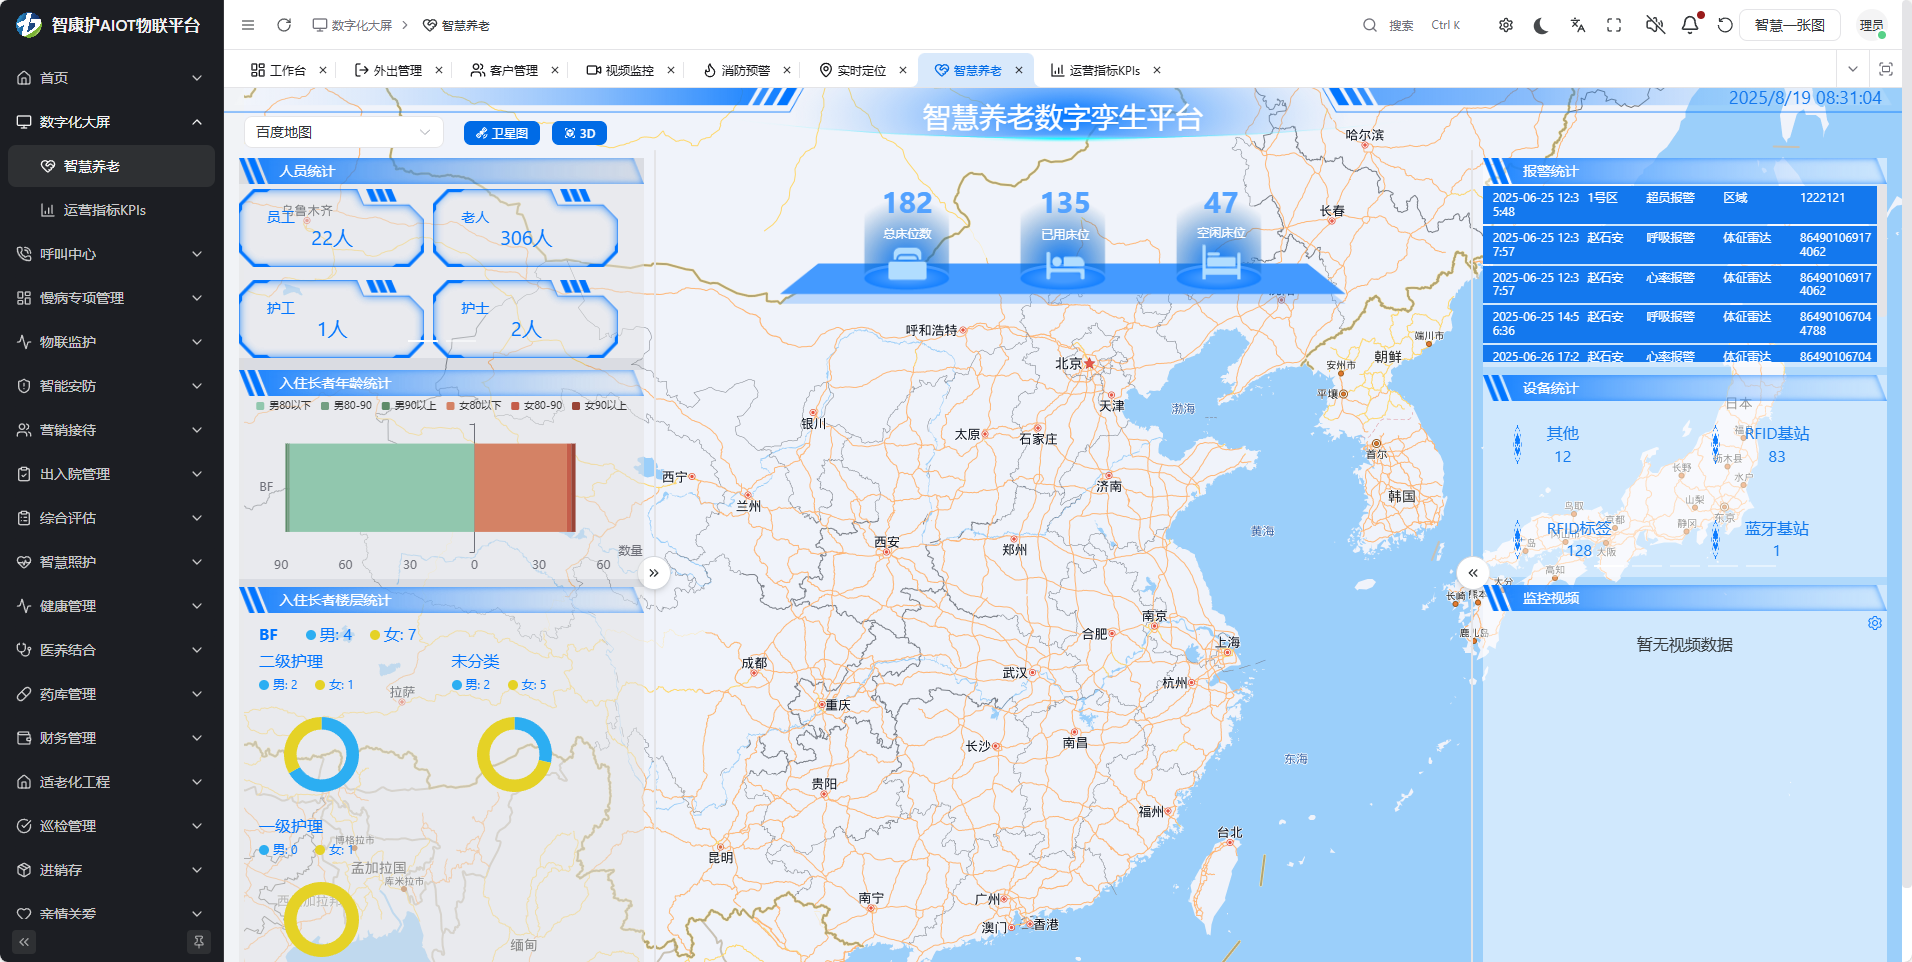1912x962 pixels.
Task: Close the 运营指标KPIs tab
Action: point(1157,70)
